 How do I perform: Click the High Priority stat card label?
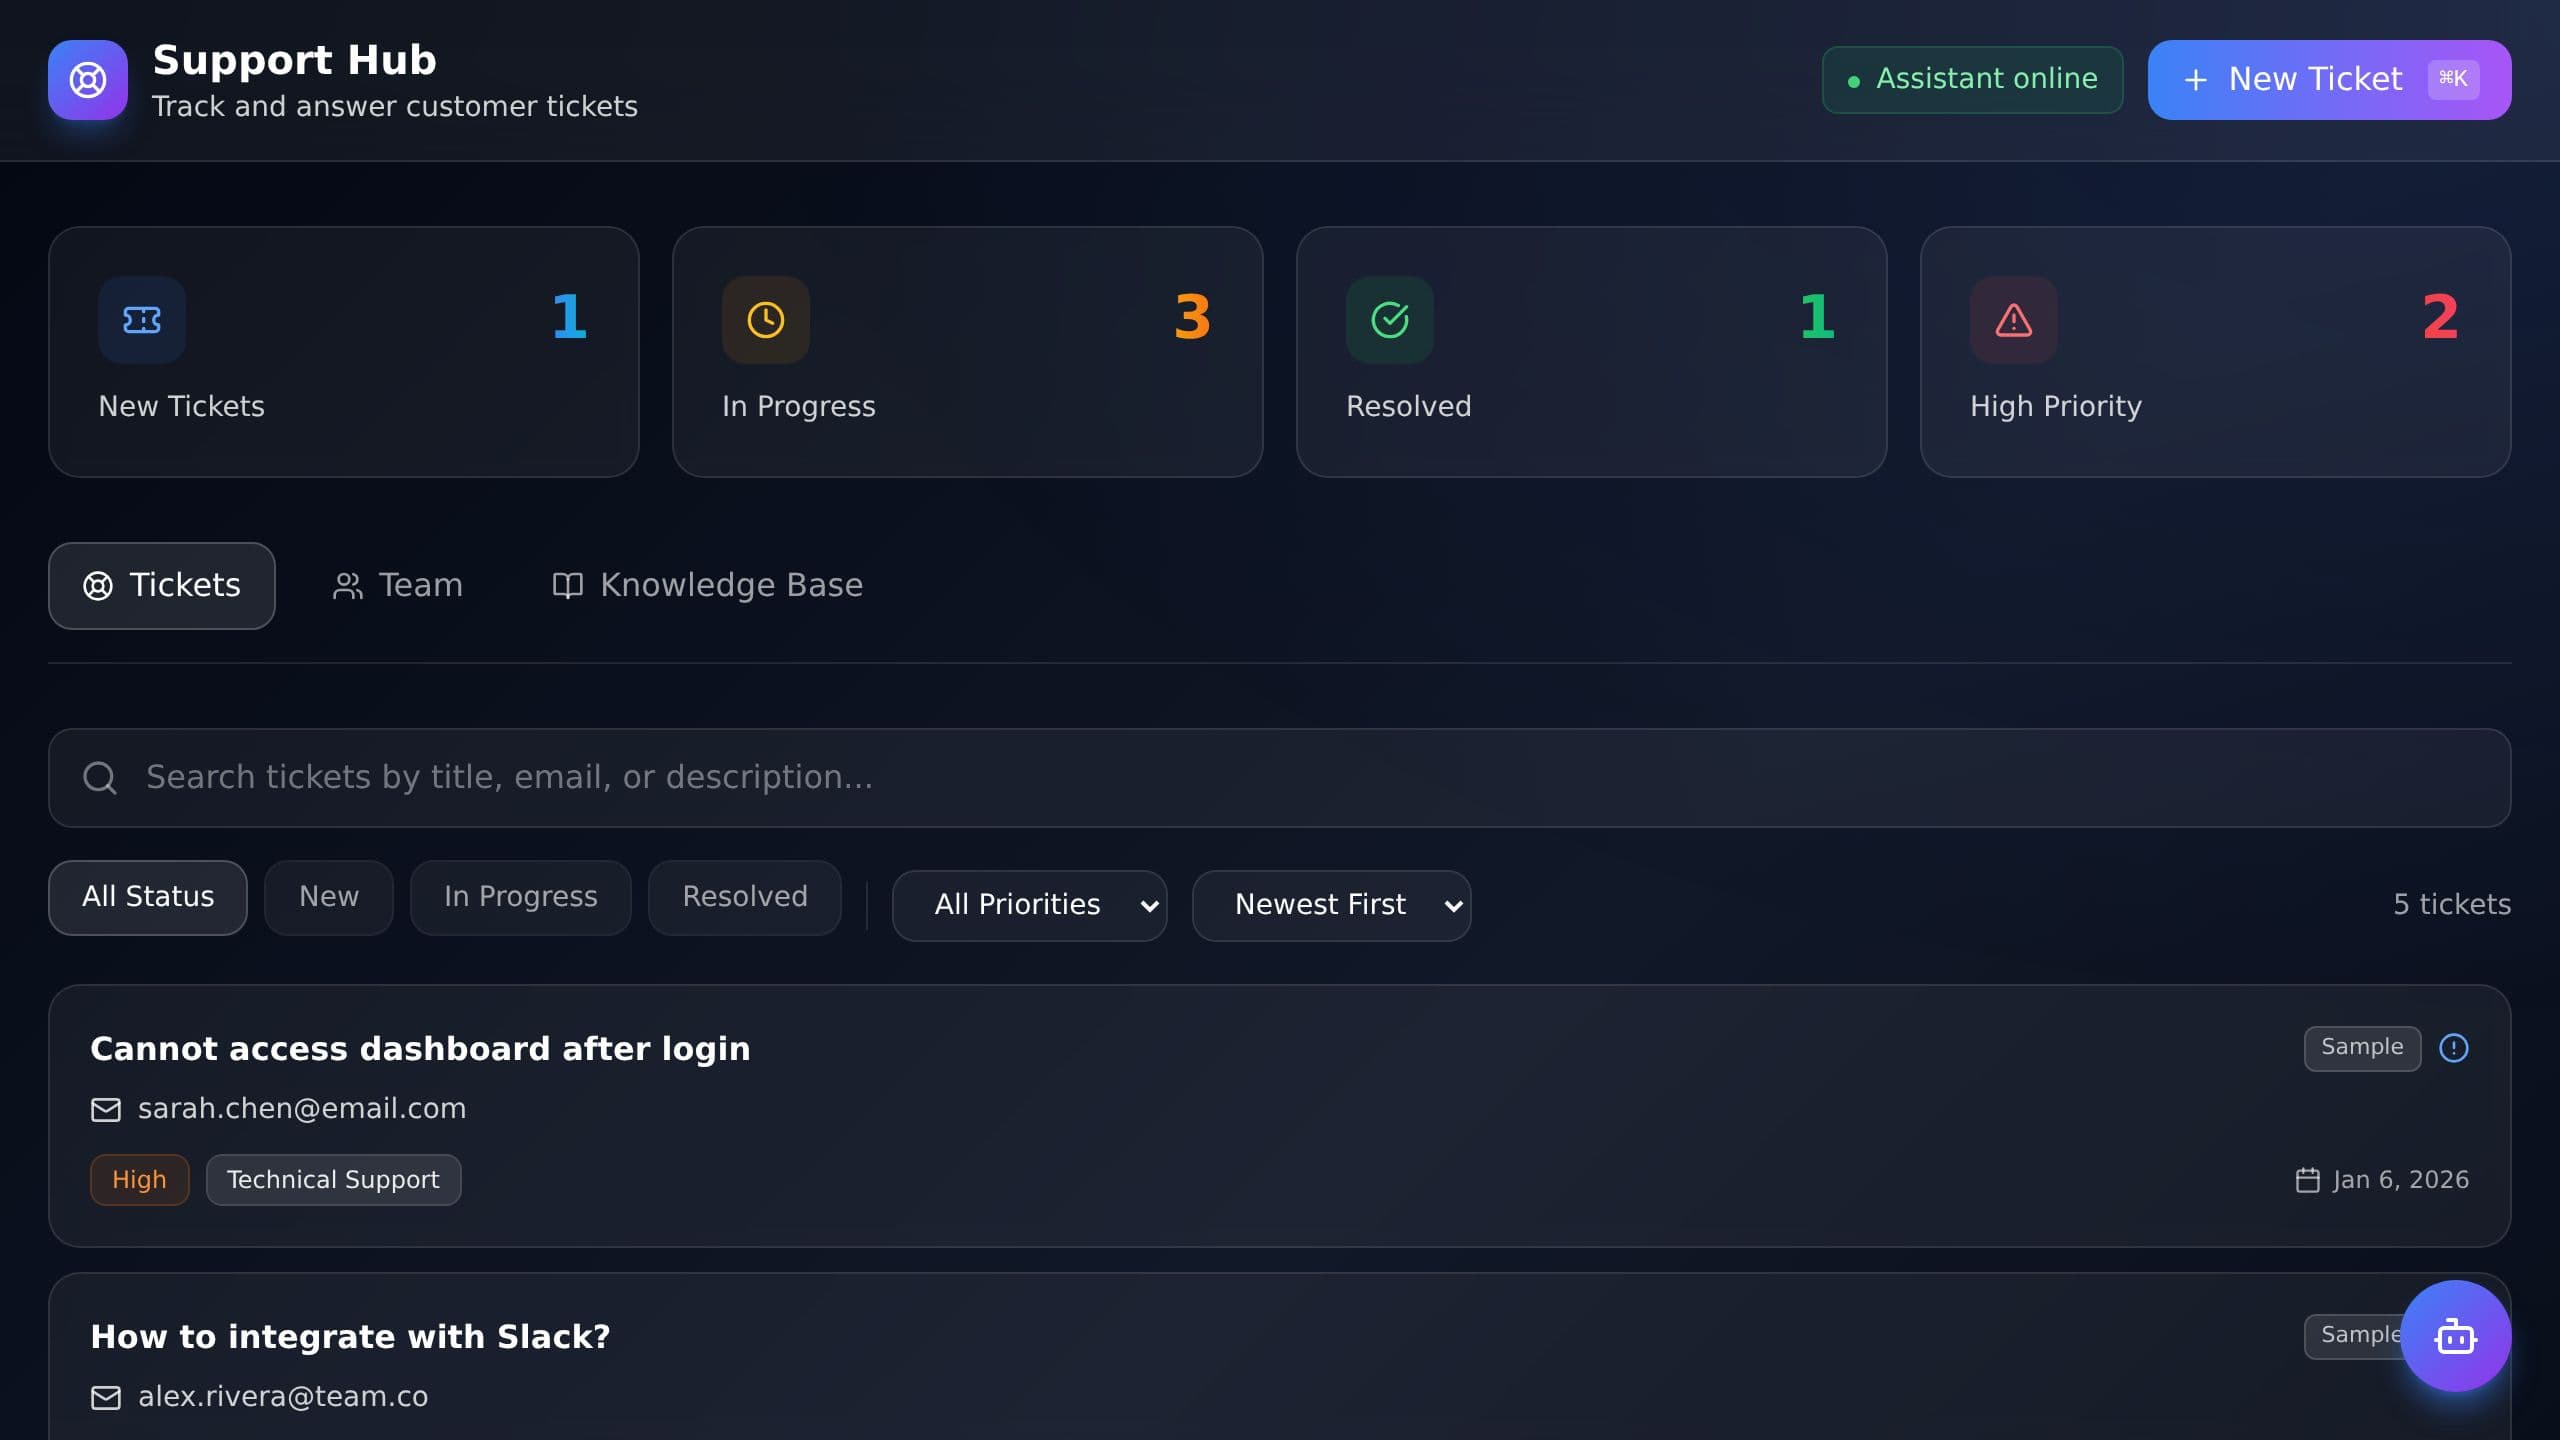pyautogui.click(x=2056, y=407)
